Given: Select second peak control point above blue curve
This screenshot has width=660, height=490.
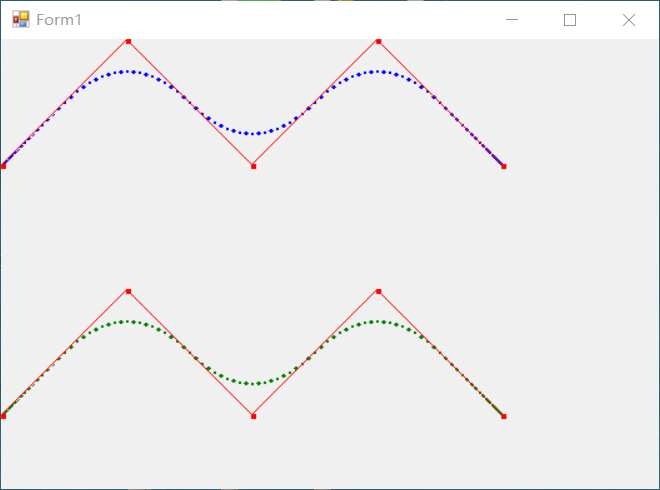Looking at the screenshot, I should (x=378, y=41).
